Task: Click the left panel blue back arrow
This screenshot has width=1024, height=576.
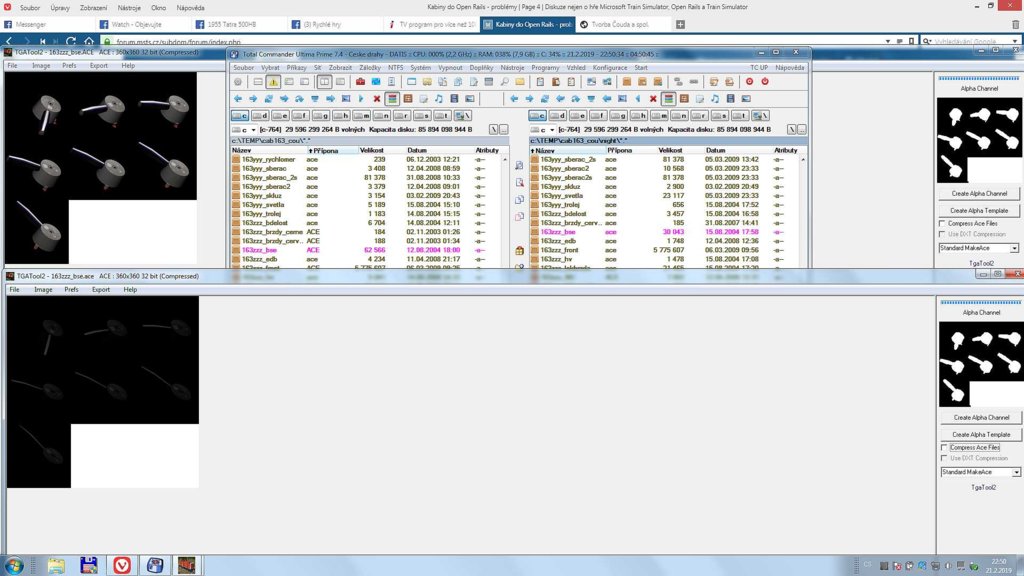Action: coord(237,98)
